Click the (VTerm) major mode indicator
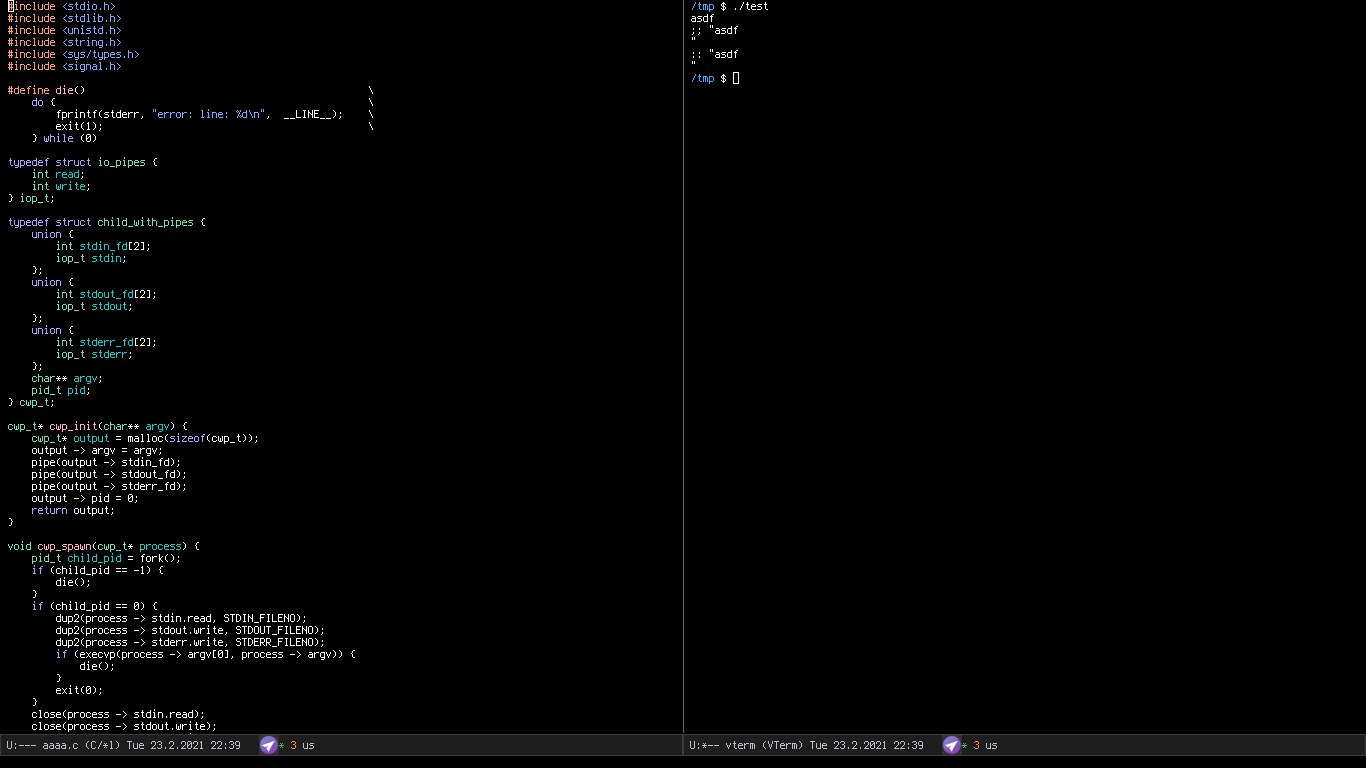This screenshot has width=1366, height=768. click(783, 746)
